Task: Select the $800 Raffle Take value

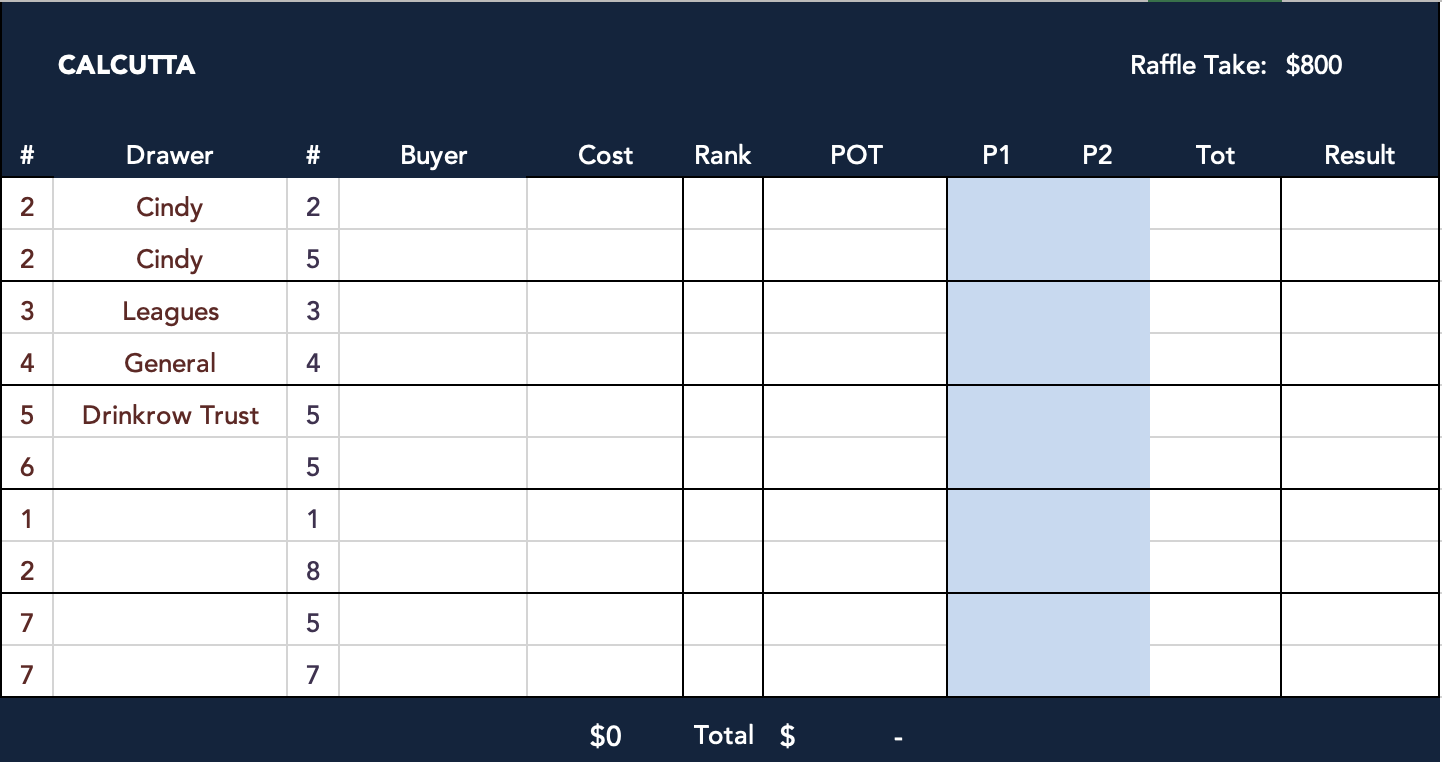Action: click(1313, 66)
